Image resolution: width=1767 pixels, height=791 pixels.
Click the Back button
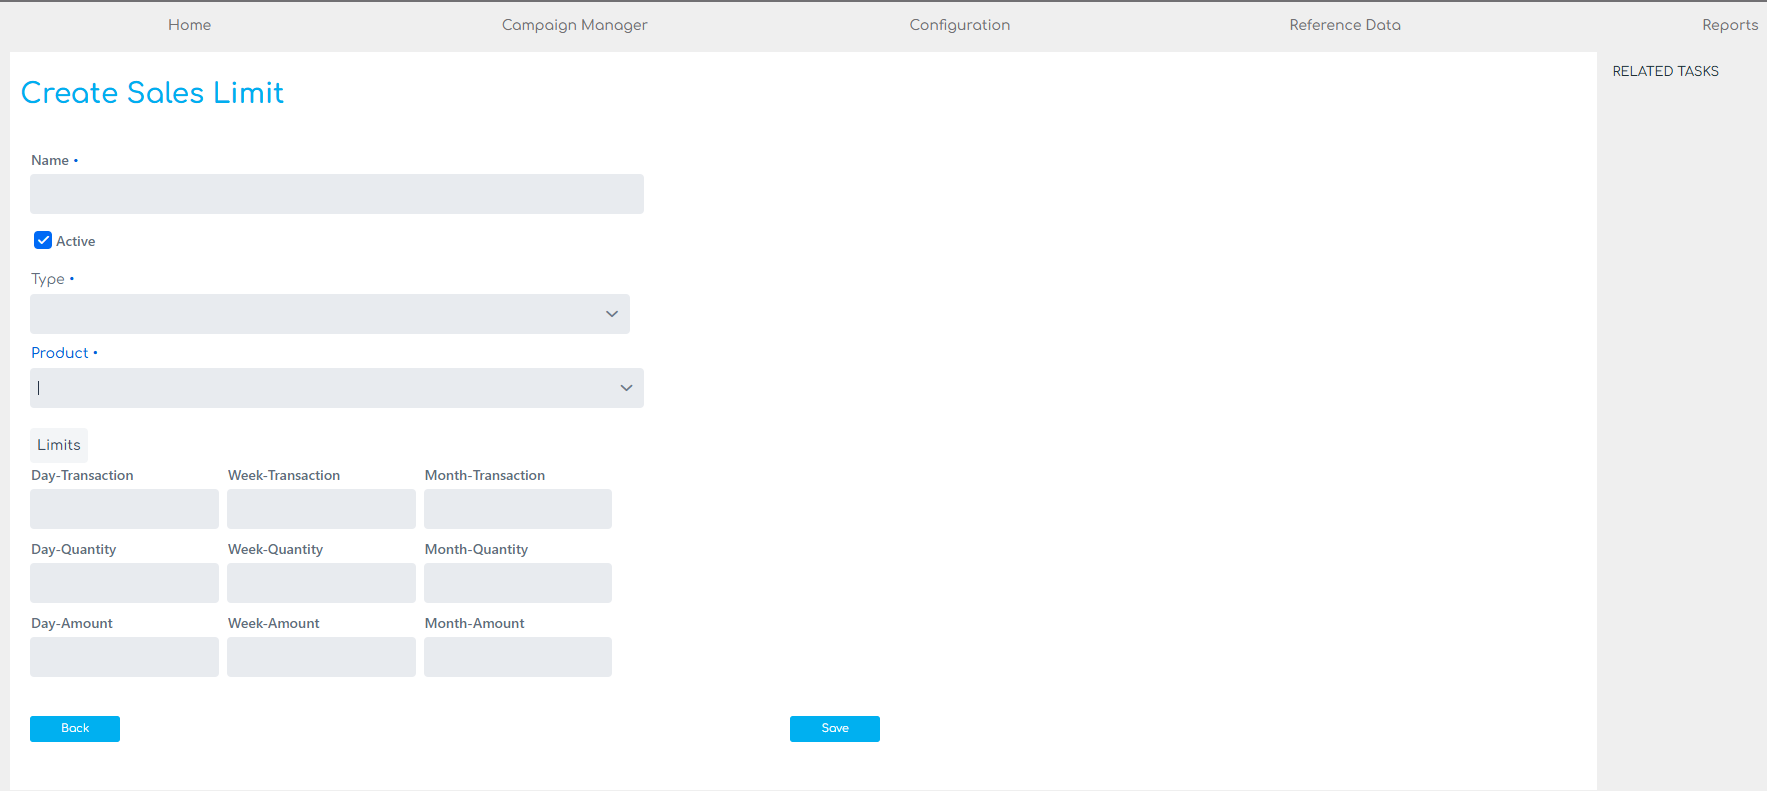click(x=75, y=729)
